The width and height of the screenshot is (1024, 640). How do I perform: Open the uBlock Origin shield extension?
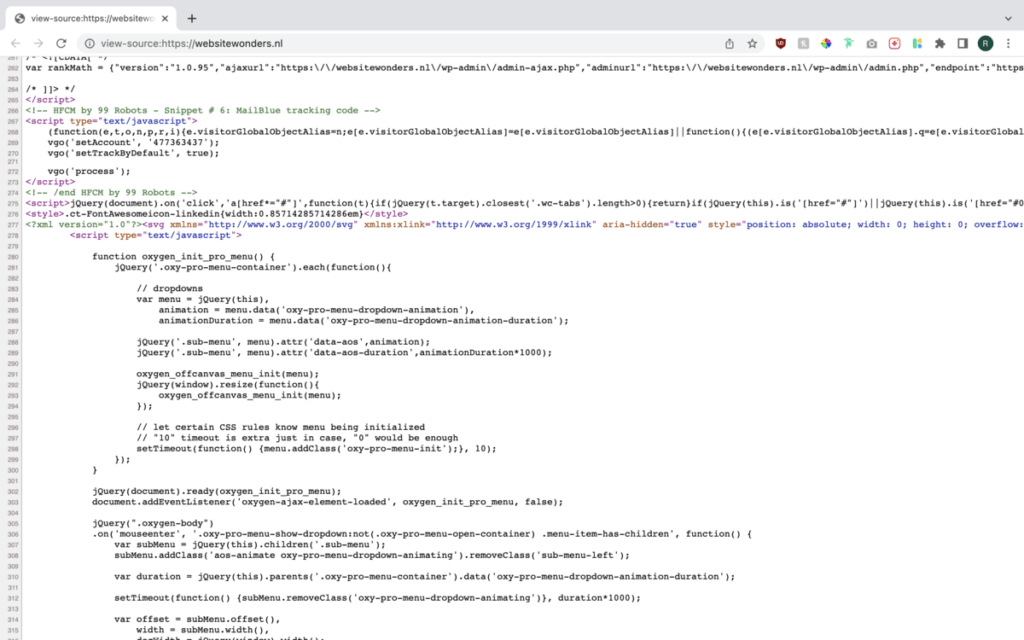pyautogui.click(x=781, y=44)
